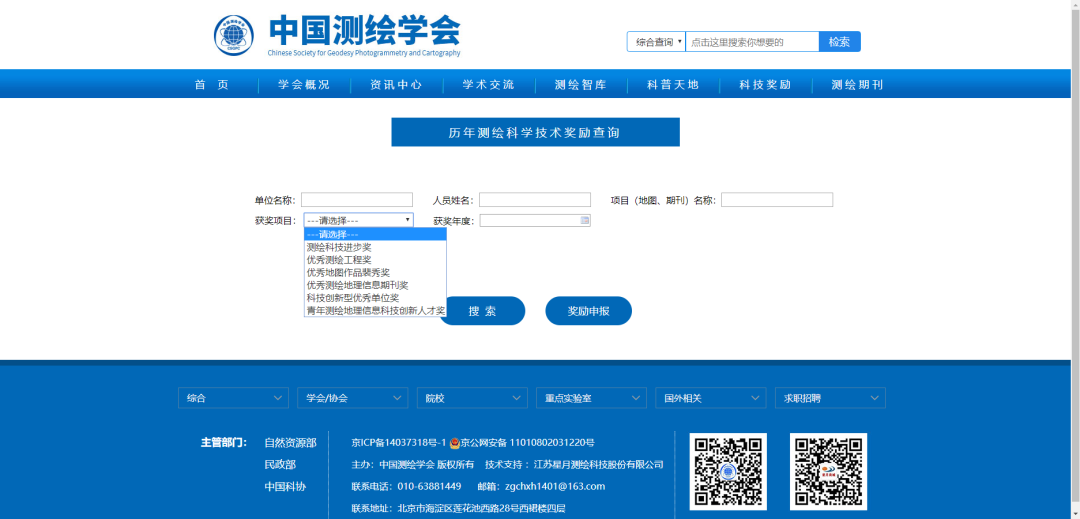The height and width of the screenshot is (519, 1080).
Task: Click the right QR code image
Action: pyautogui.click(x=828, y=471)
